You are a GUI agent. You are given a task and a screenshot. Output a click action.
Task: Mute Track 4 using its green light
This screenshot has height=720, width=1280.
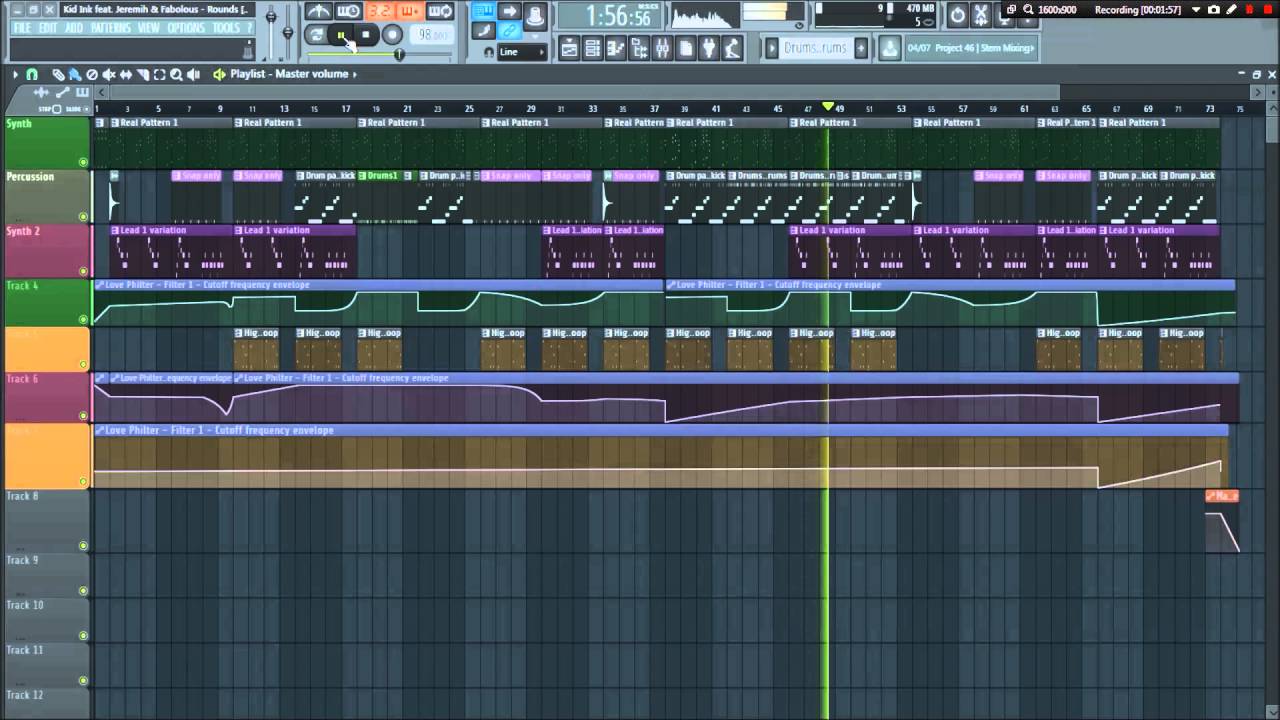(83, 320)
